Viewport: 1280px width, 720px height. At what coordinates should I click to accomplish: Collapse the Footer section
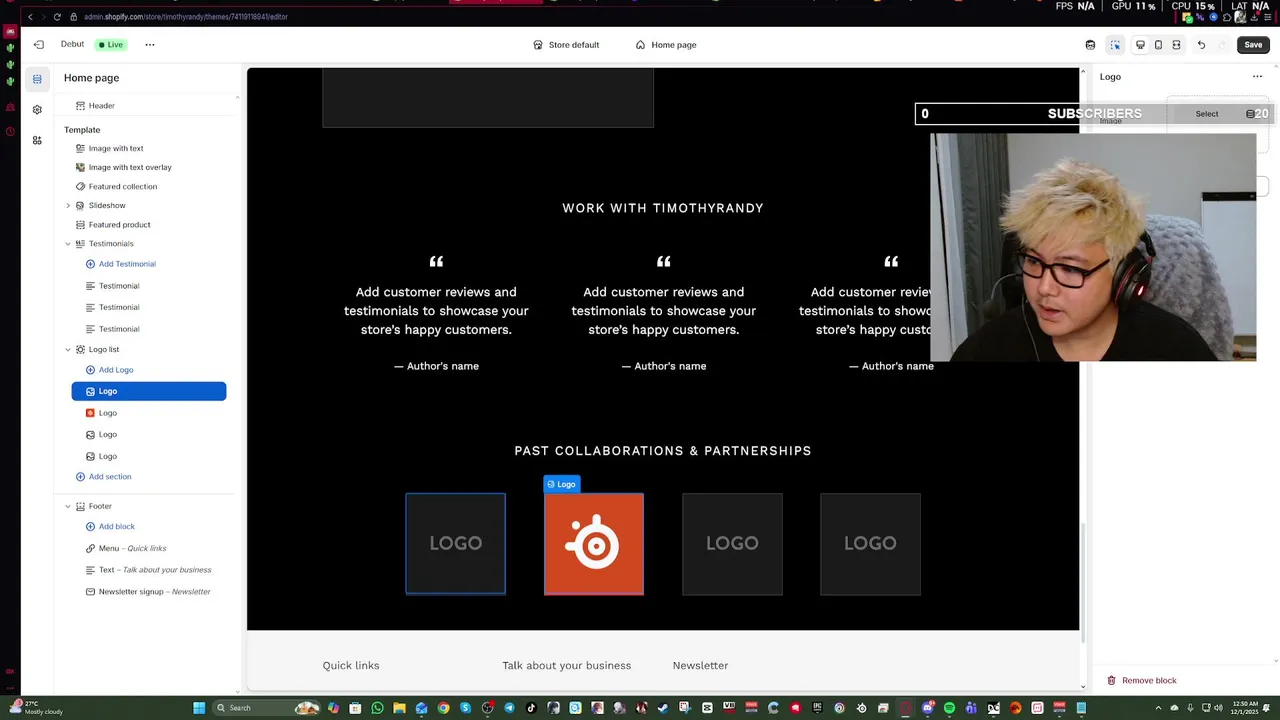(68, 507)
